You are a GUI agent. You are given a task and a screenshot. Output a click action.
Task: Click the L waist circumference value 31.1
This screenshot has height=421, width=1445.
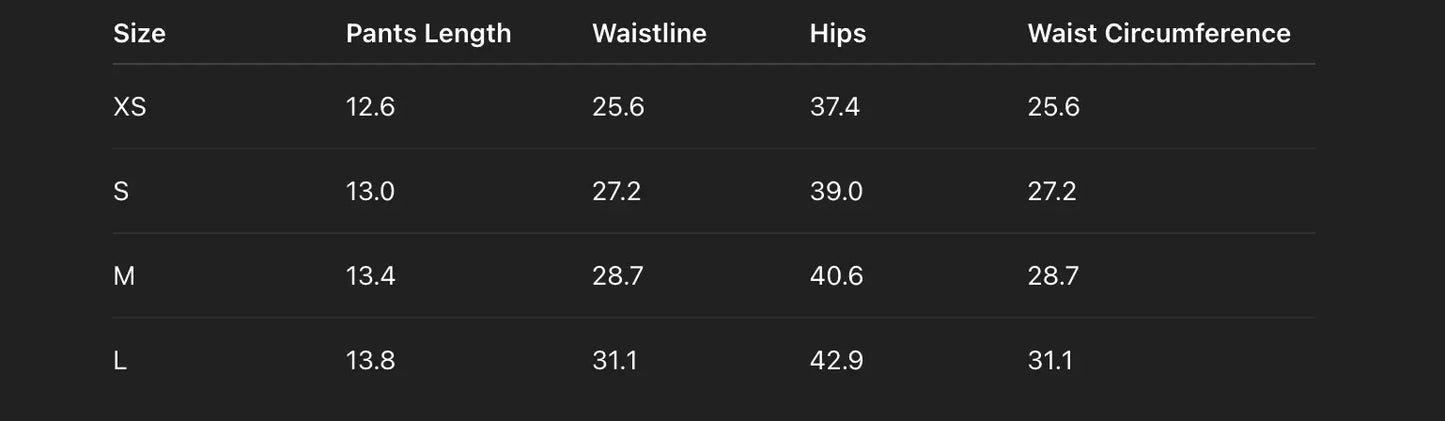coord(1050,361)
